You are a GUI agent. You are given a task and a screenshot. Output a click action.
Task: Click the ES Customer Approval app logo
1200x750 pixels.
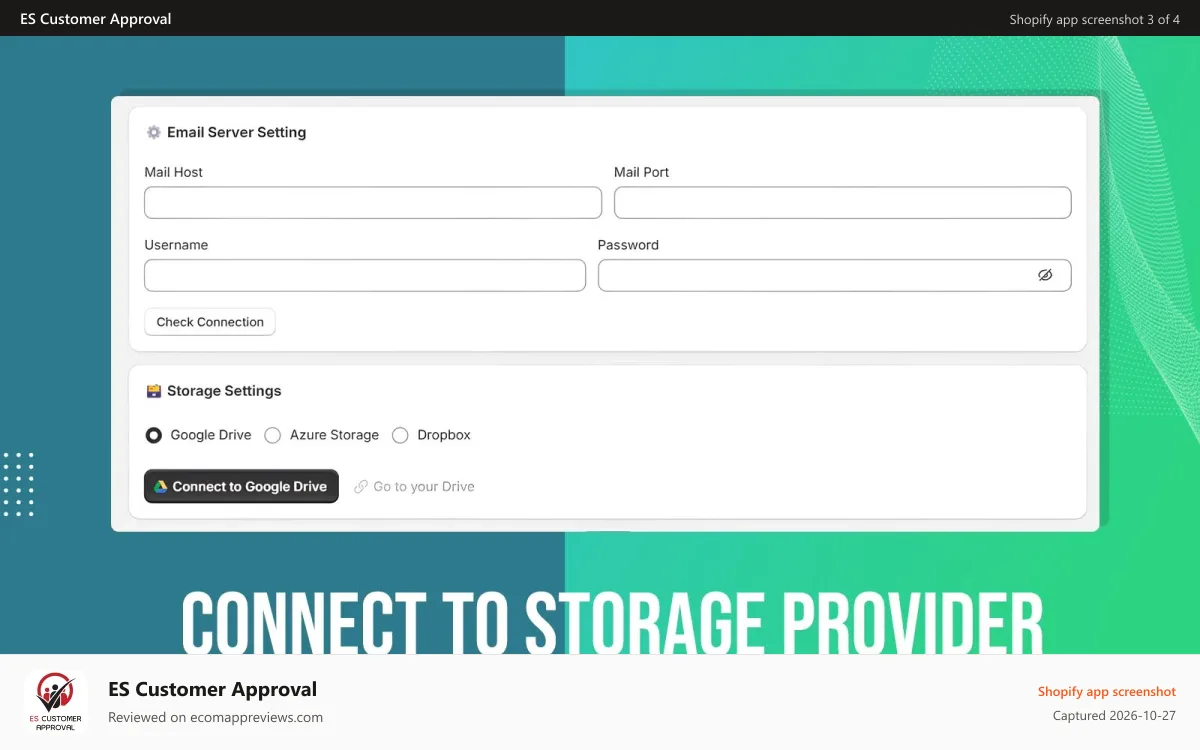(56, 702)
